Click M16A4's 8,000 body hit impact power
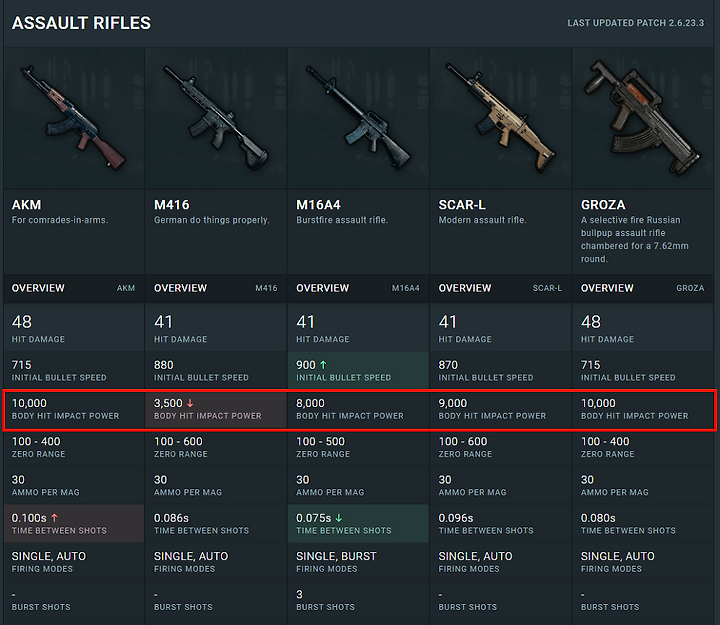Image resolution: width=720 pixels, height=625 pixels. click(310, 403)
